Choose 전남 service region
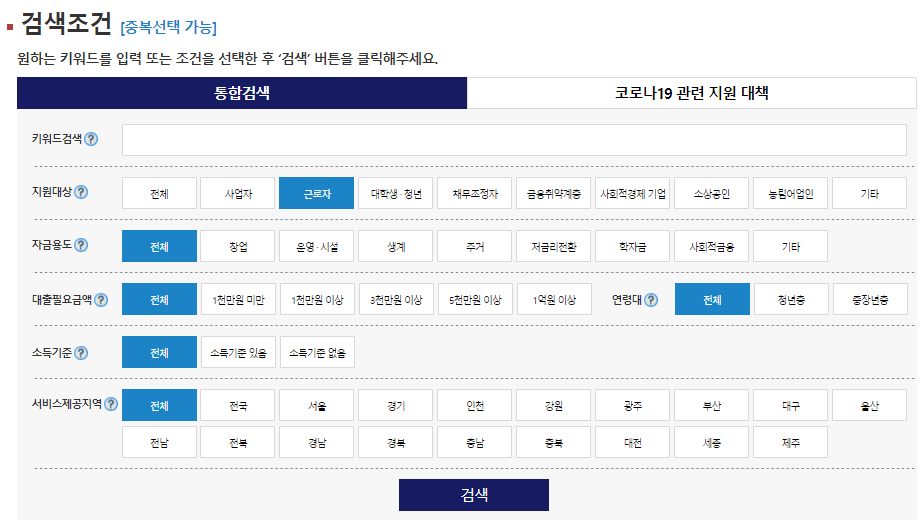924x520 pixels. pos(159,442)
